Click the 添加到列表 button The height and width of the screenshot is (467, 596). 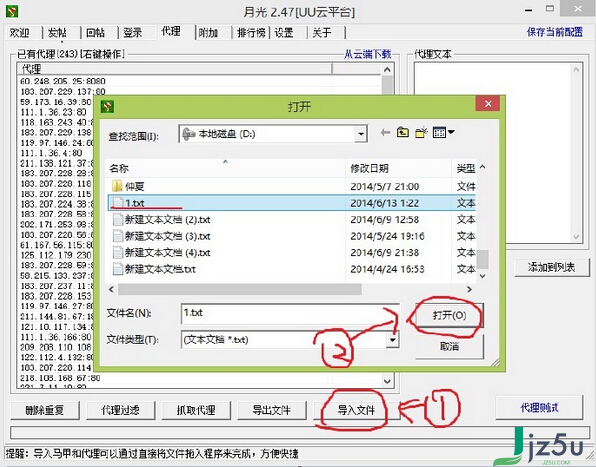point(552,268)
